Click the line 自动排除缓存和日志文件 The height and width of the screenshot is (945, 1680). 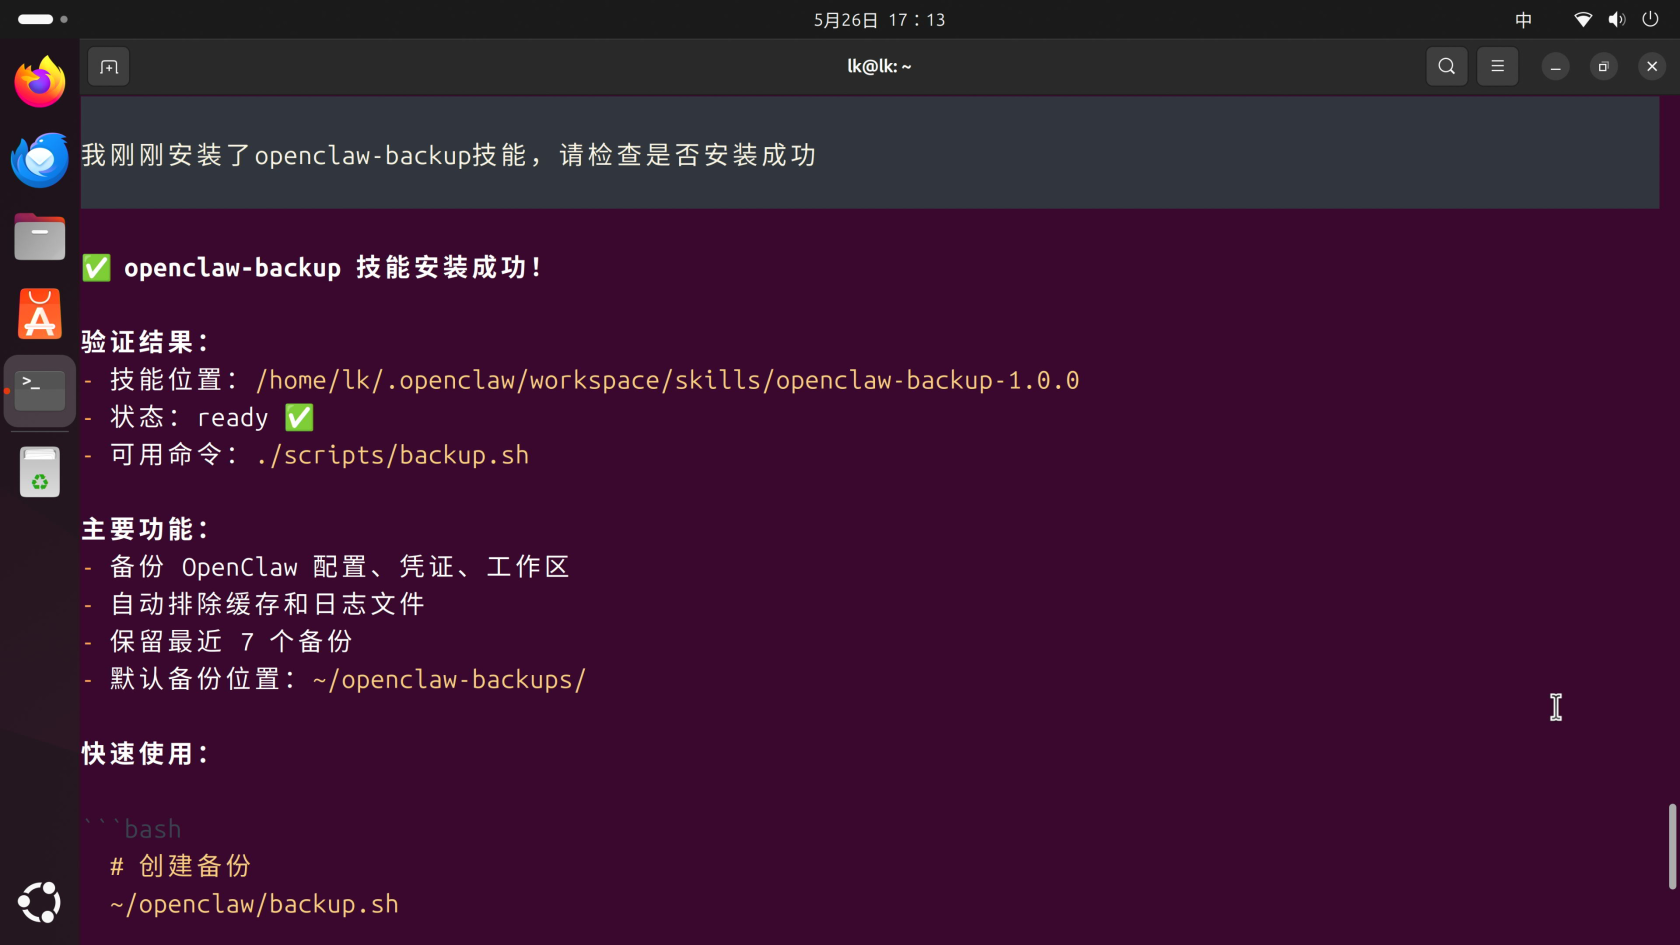coord(267,604)
